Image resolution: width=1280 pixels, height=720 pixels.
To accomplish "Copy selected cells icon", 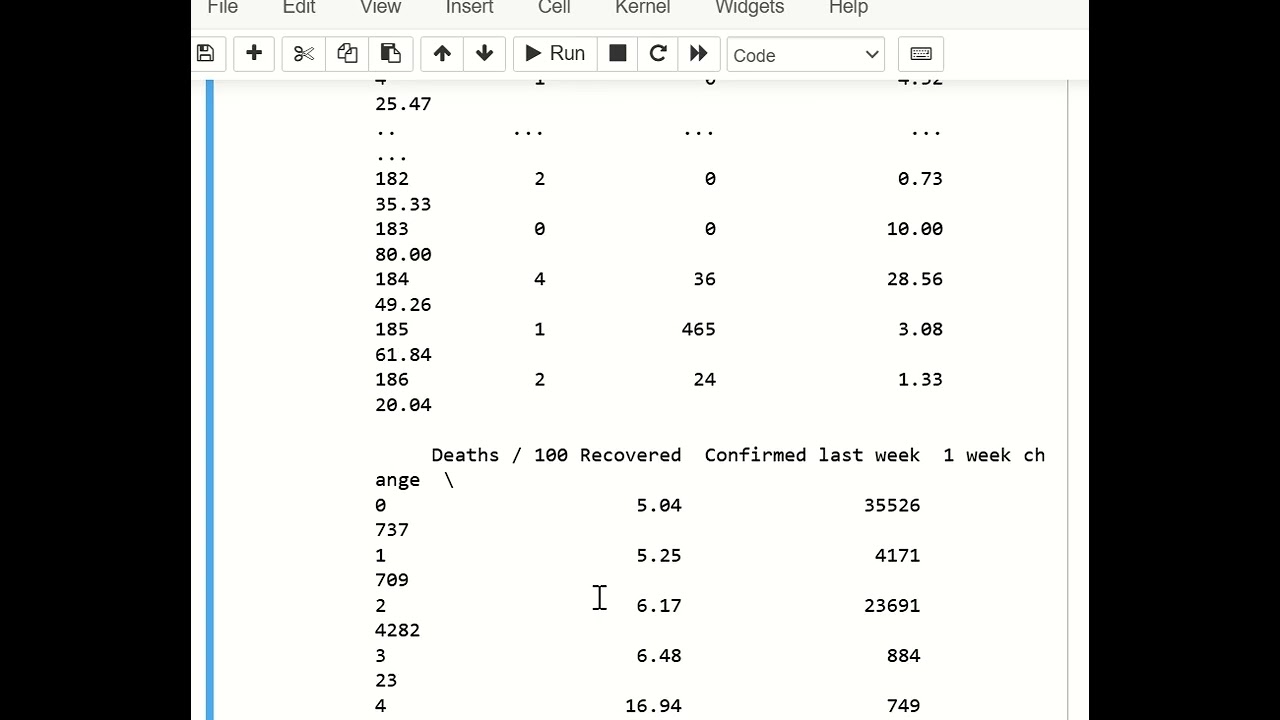I will [347, 54].
